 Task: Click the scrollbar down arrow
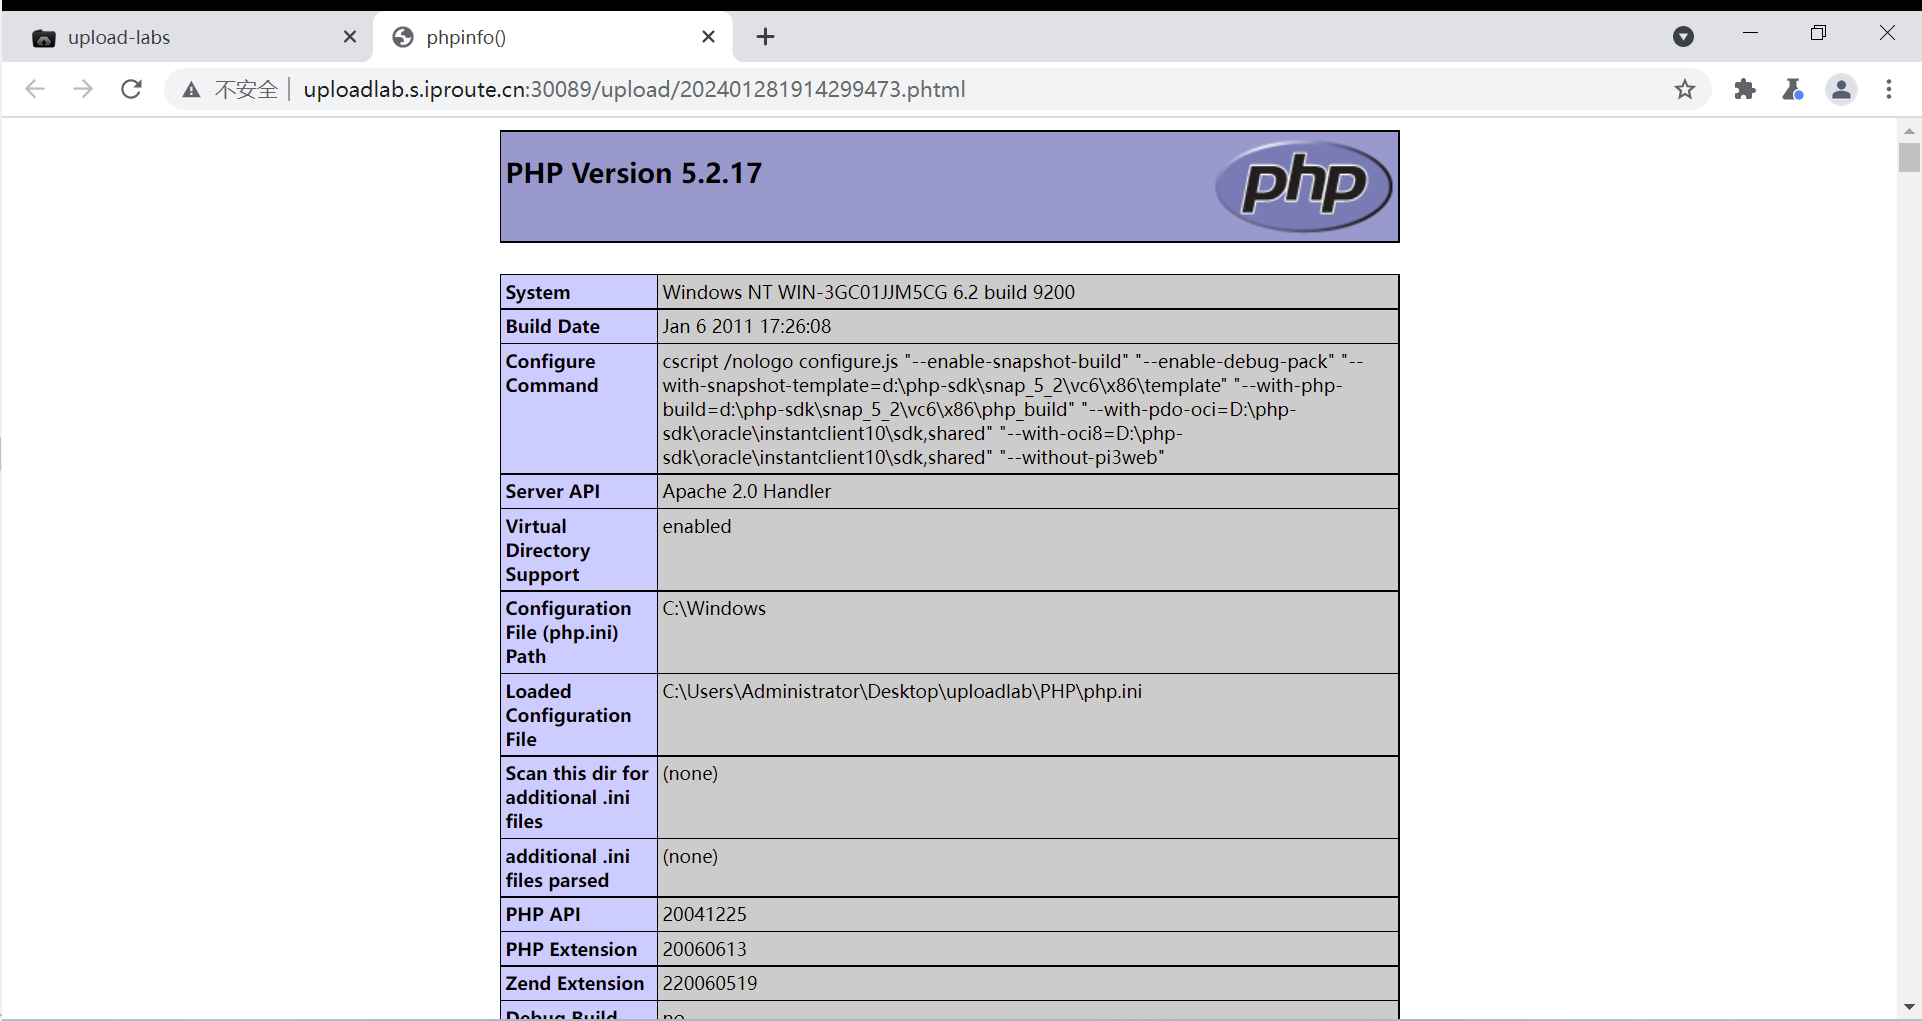(x=1909, y=1007)
